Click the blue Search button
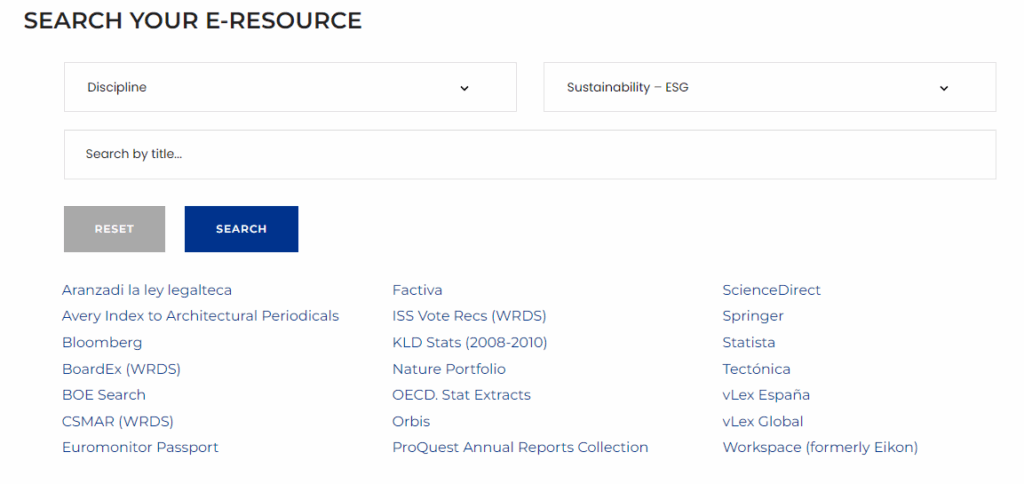The width and height of the screenshot is (1024, 484). [x=241, y=229]
